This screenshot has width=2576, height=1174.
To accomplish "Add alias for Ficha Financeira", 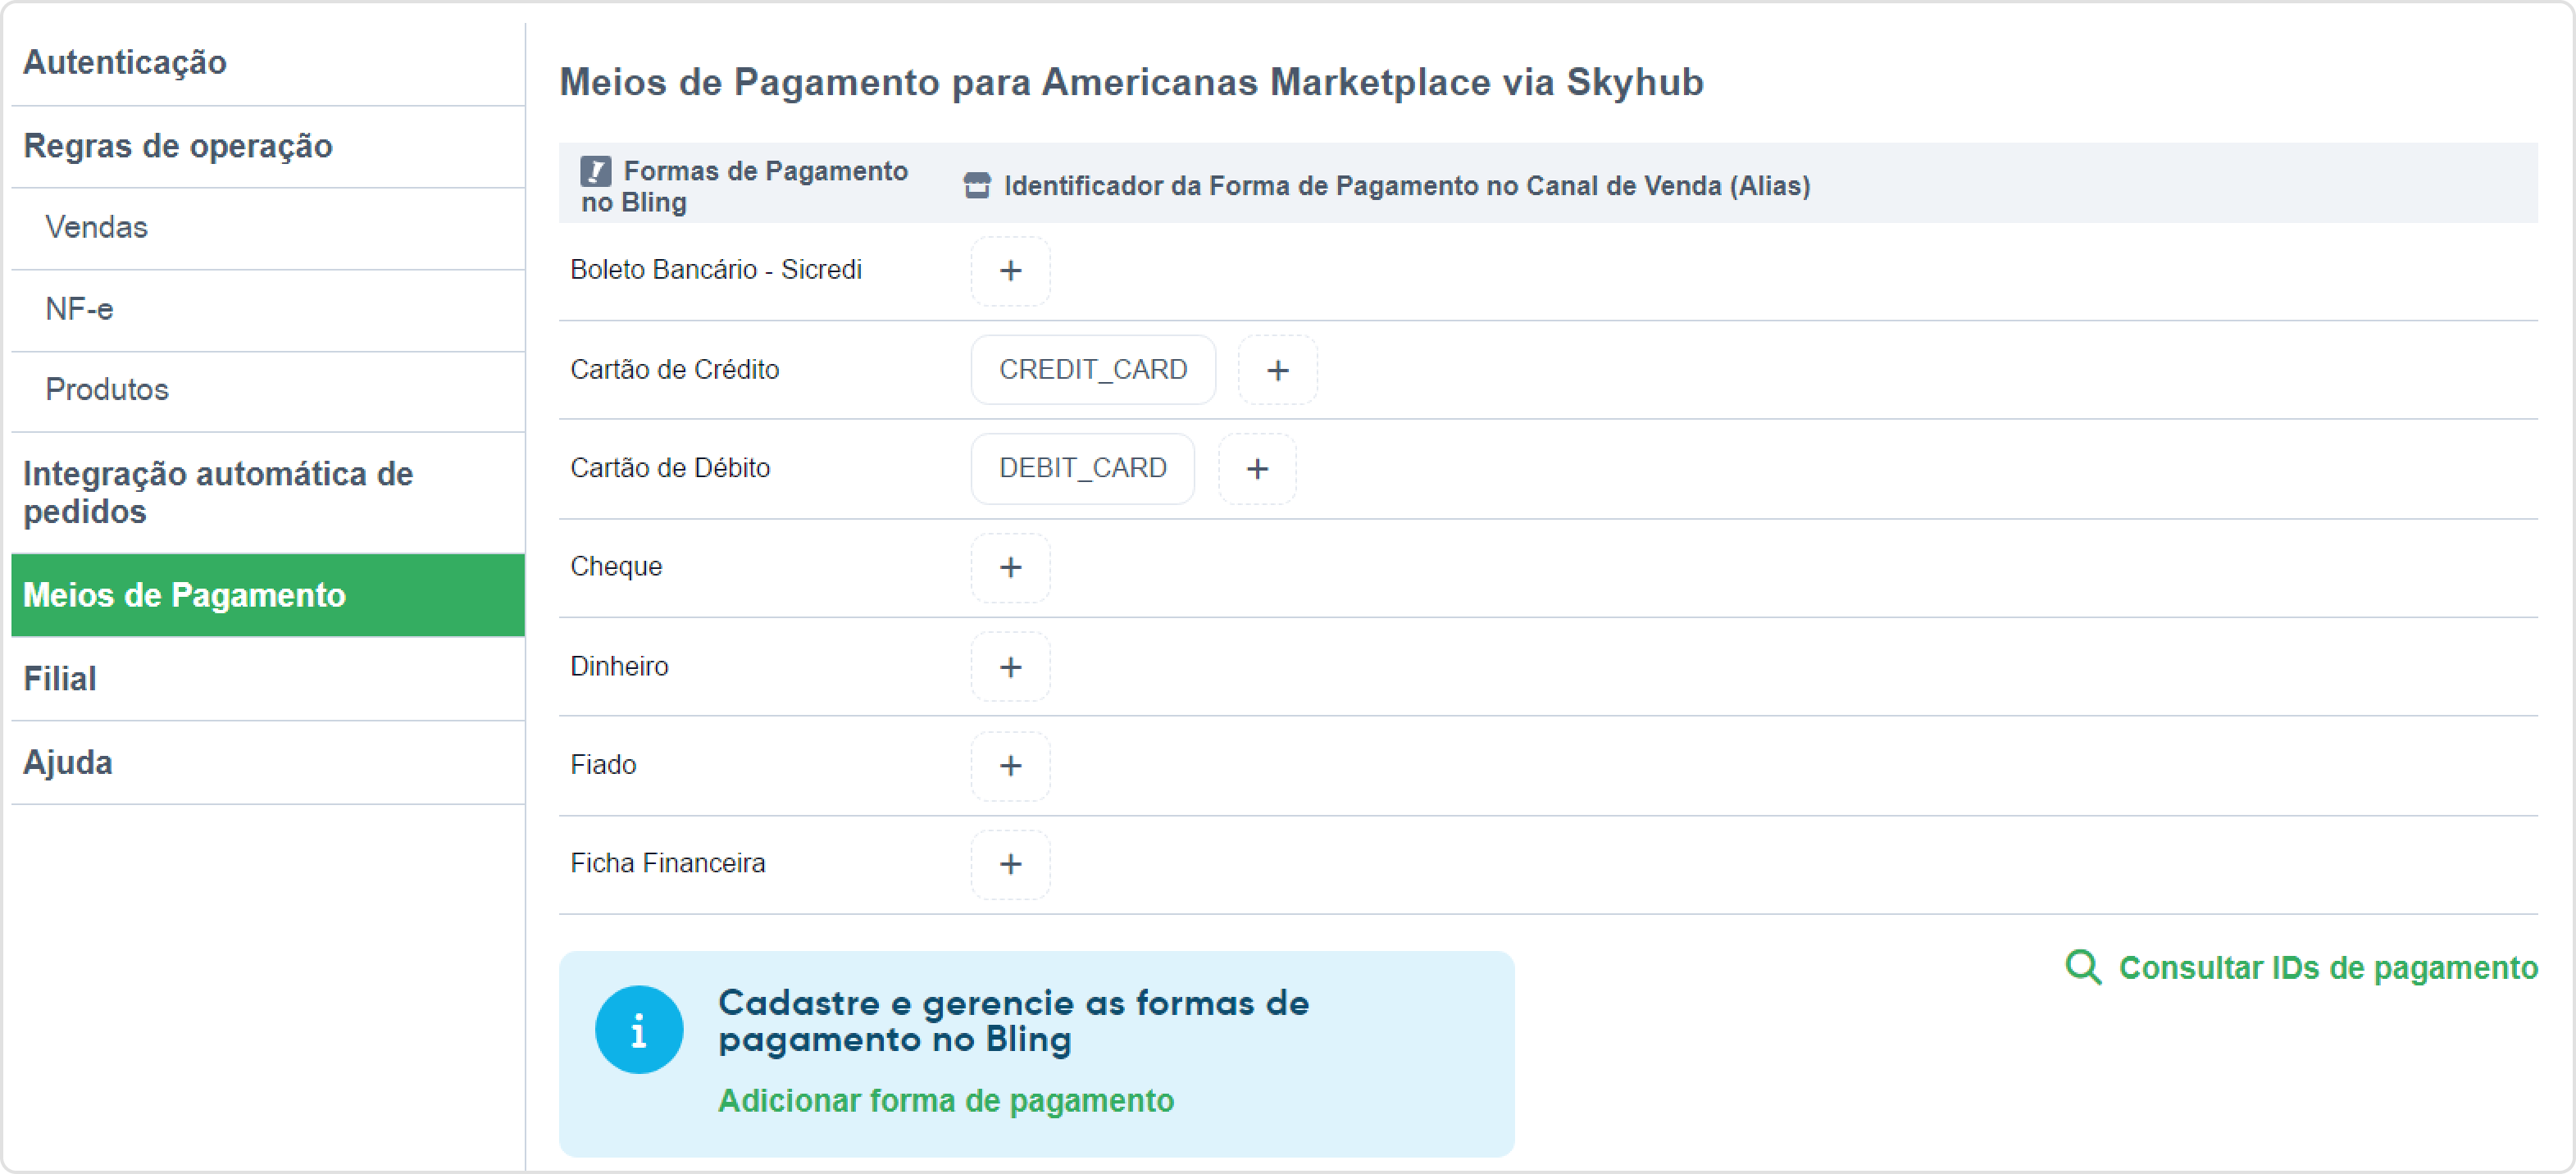I will tap(1010, 864).
